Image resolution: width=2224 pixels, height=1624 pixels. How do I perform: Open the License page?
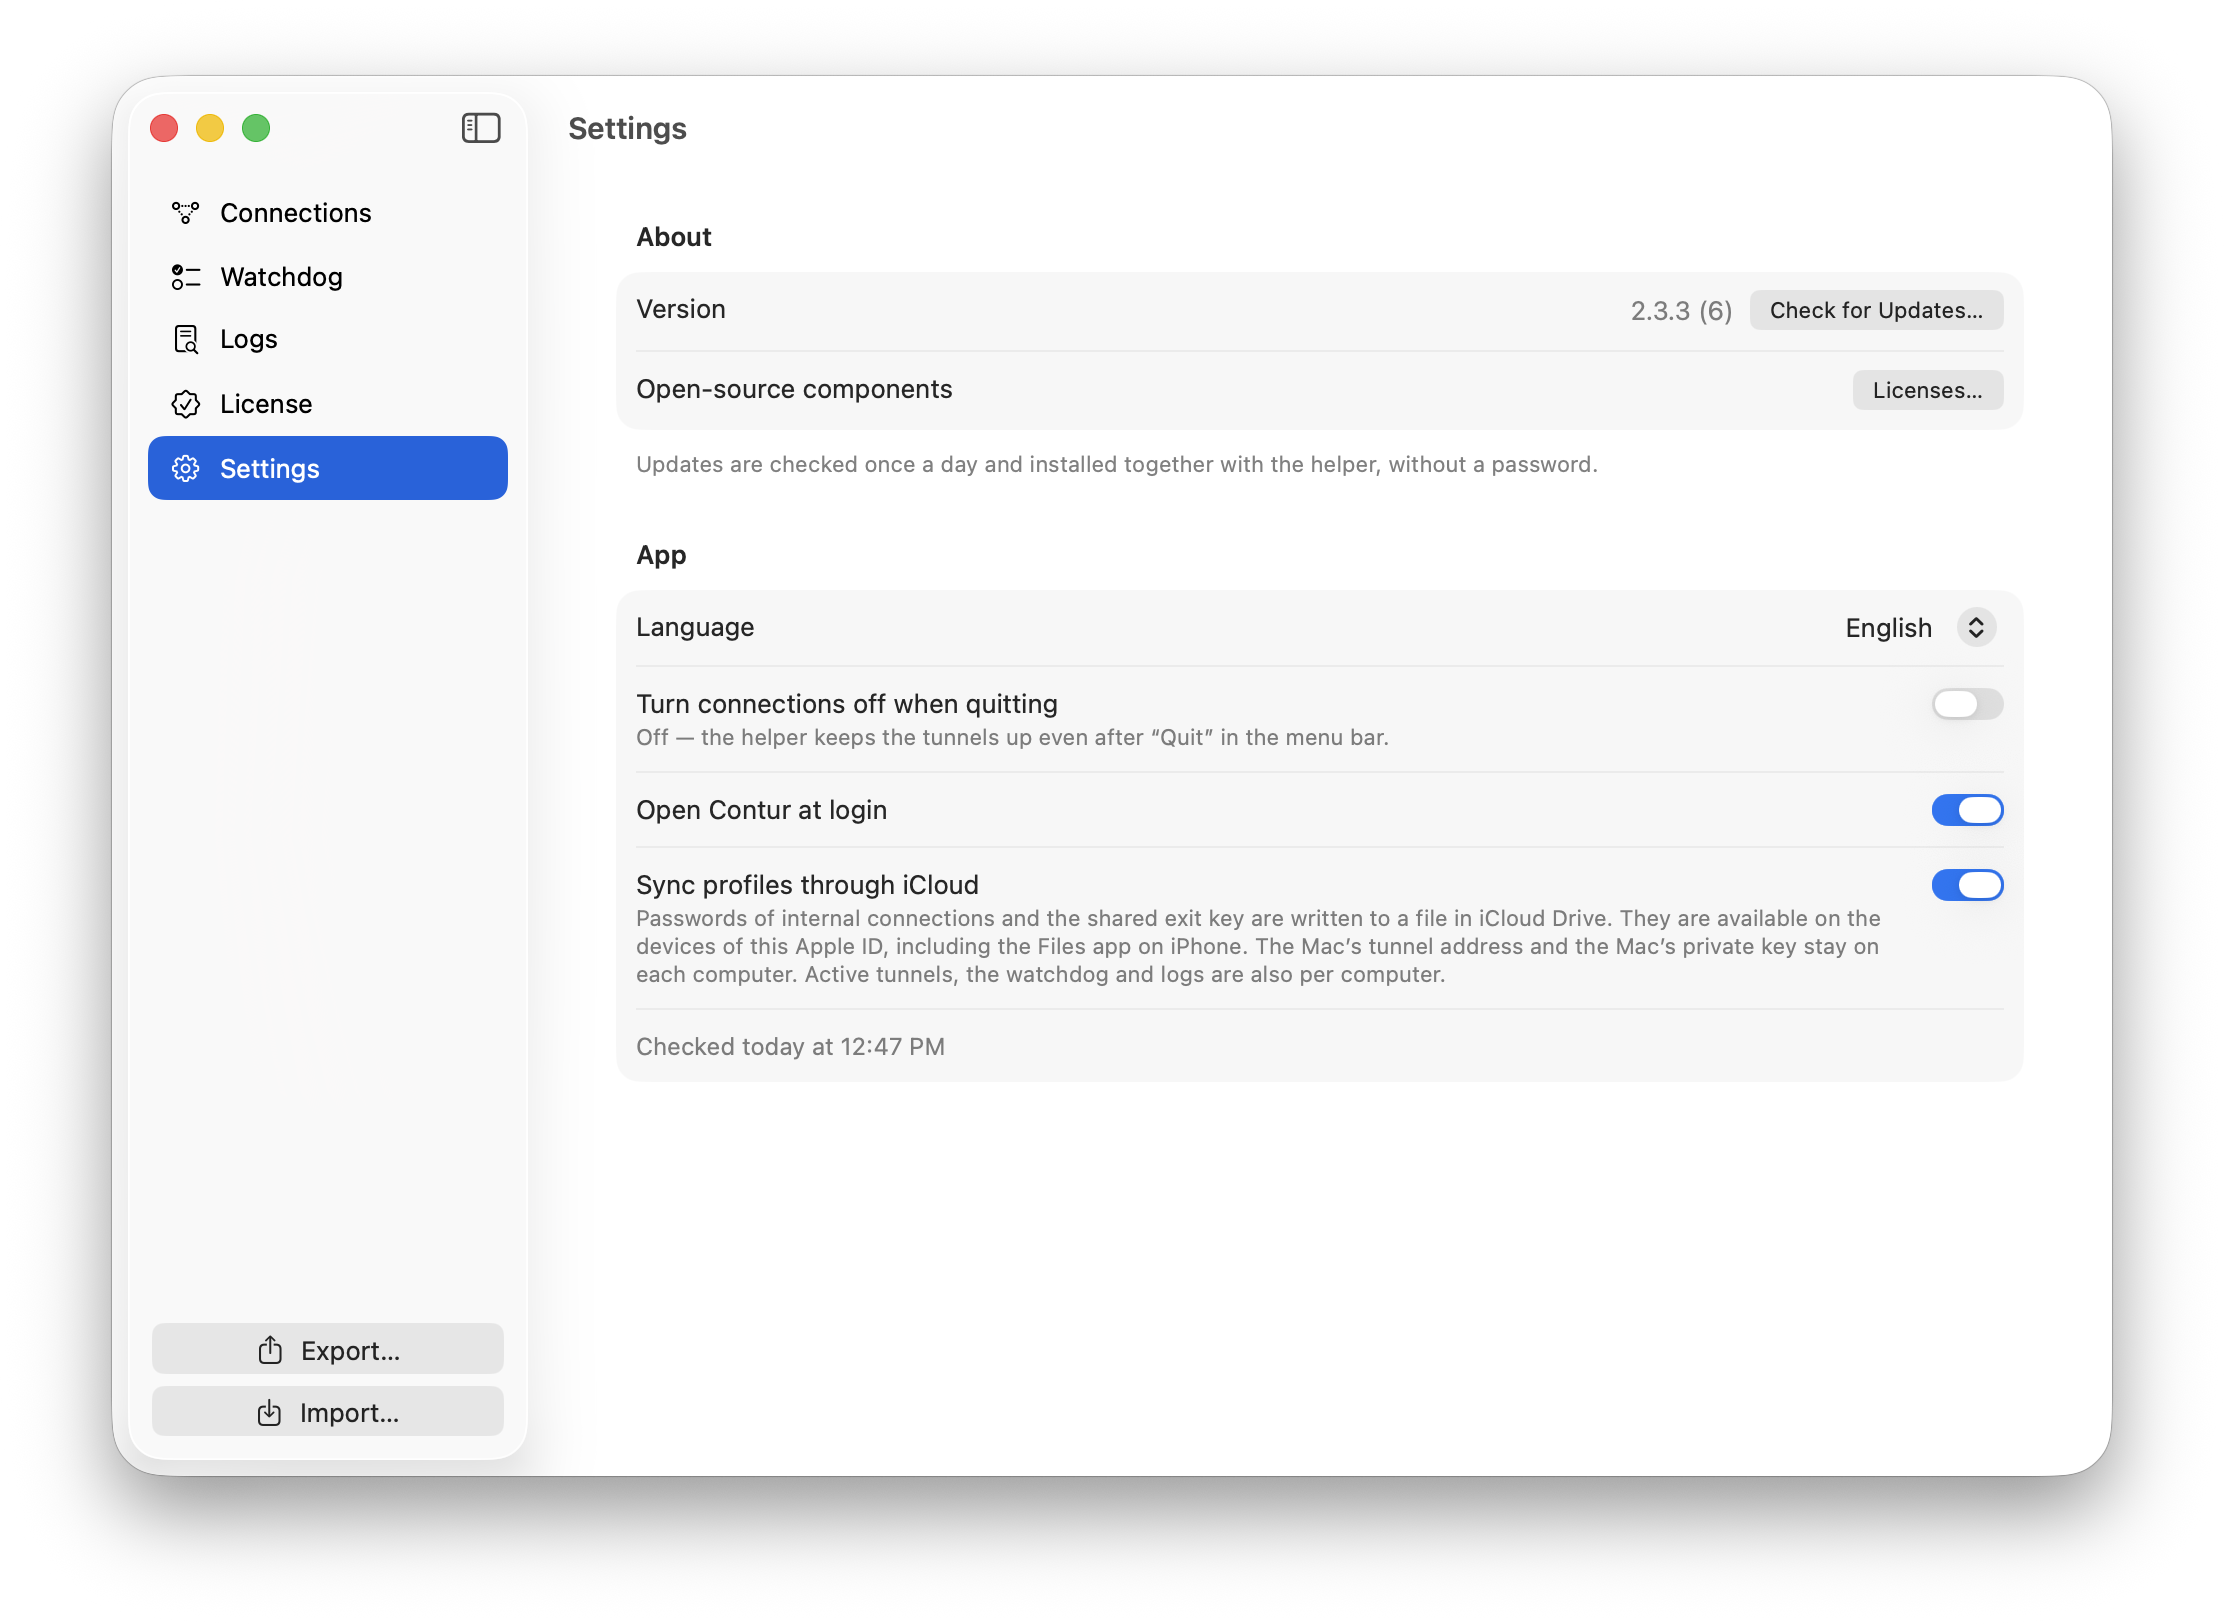click(328, 404)
